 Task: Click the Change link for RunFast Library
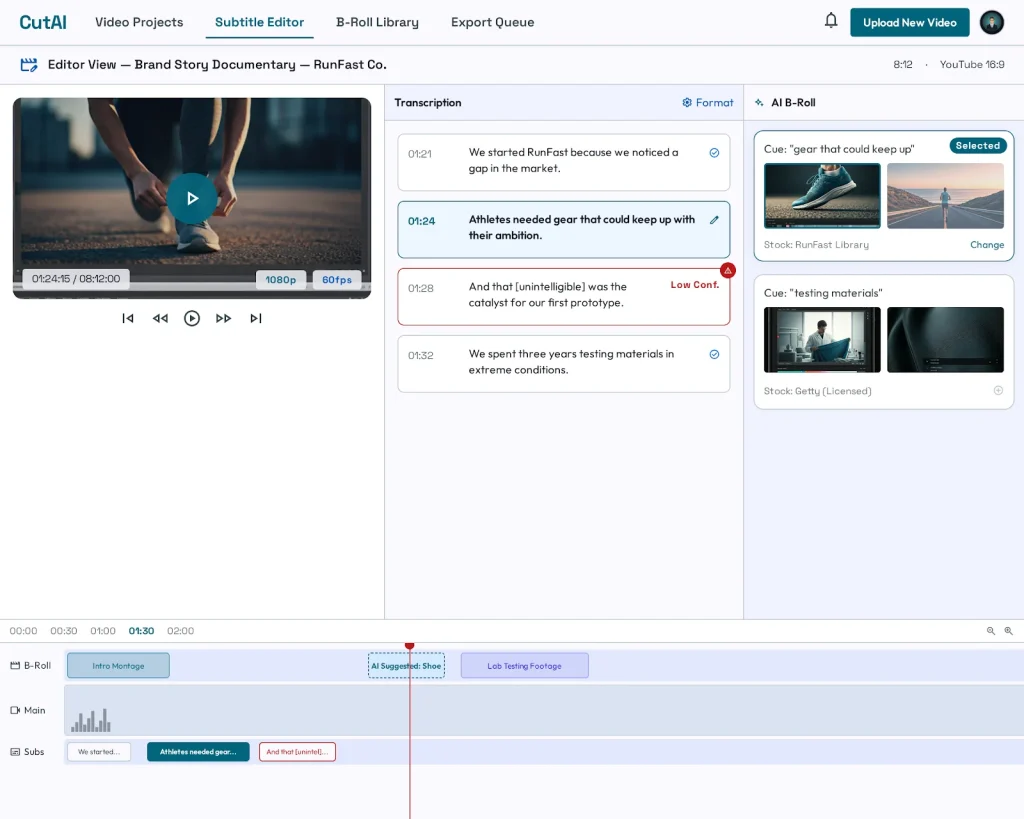987,245
